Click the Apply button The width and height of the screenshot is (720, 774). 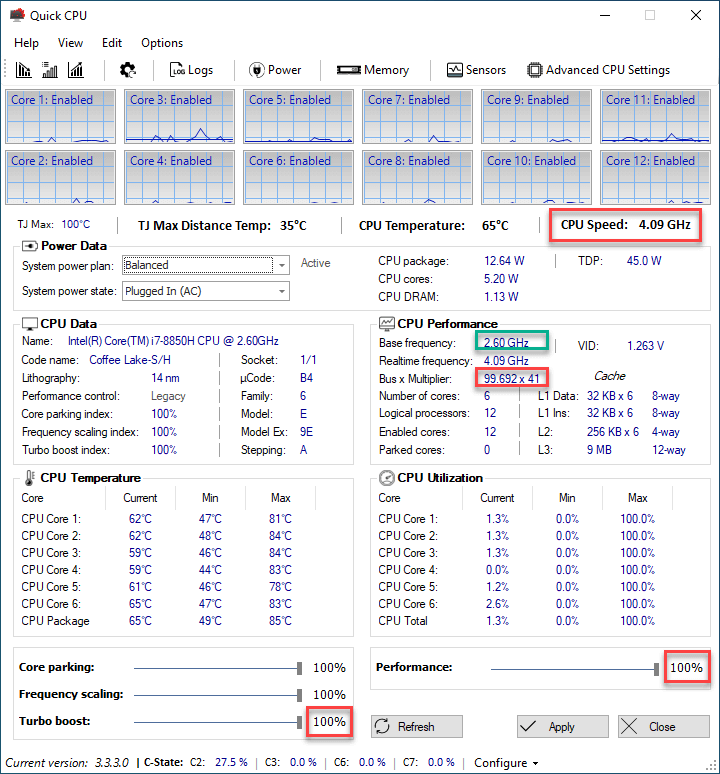pos(562,727)
